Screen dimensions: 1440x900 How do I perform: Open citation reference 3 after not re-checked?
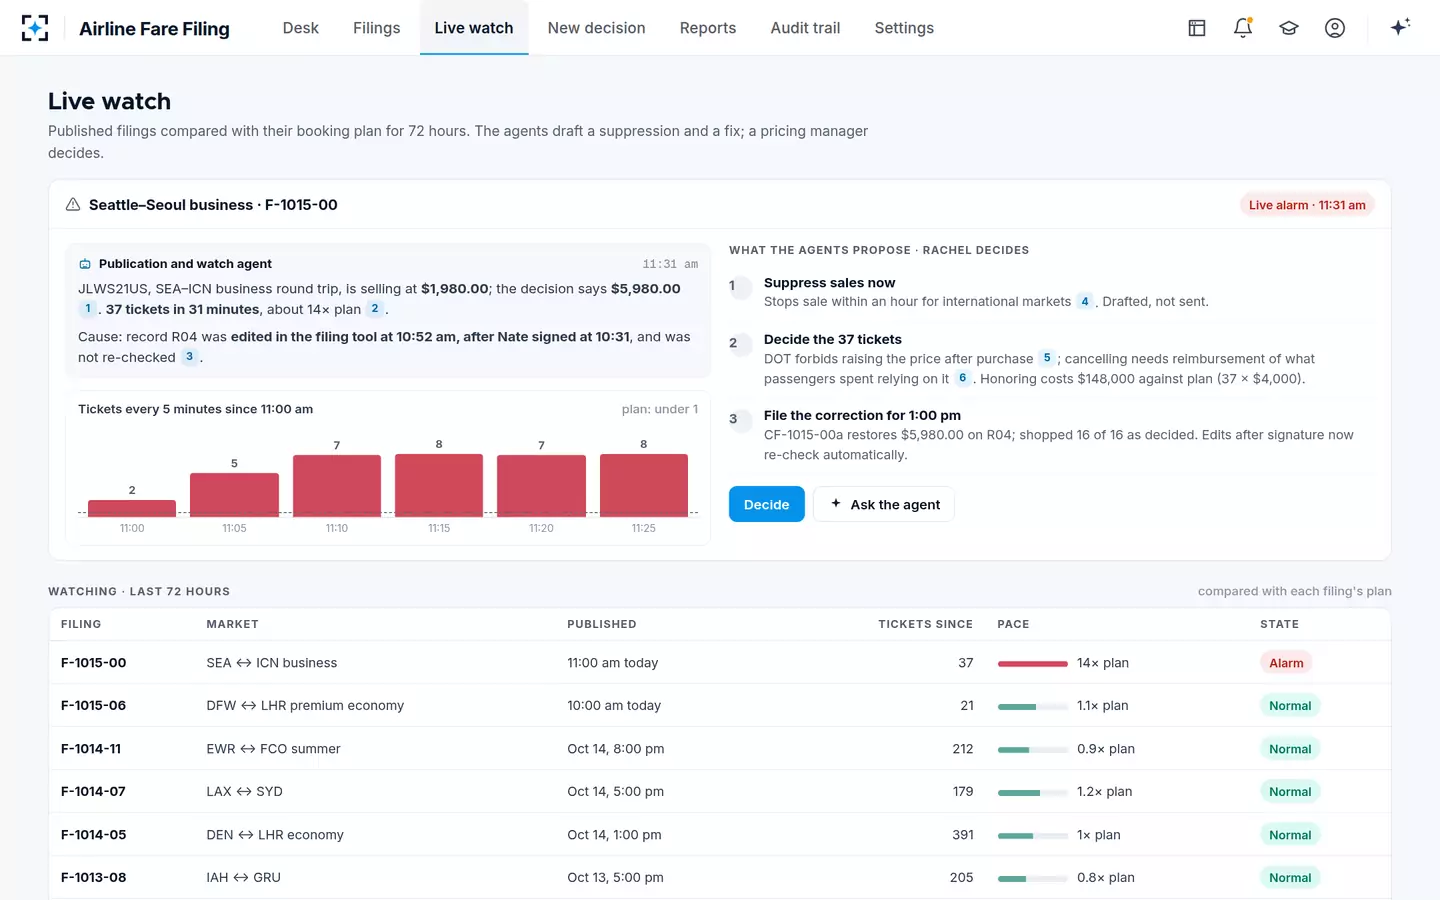[189, 357]
